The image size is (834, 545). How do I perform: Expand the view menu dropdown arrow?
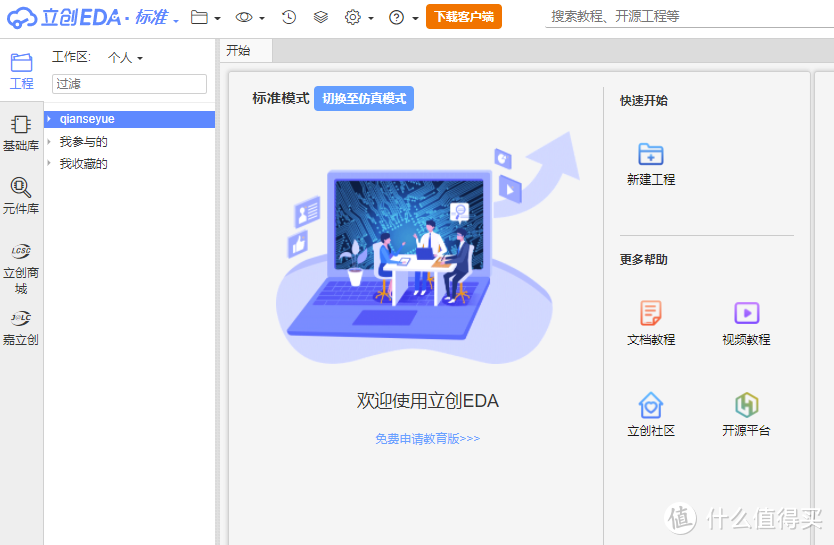point(262,18)
